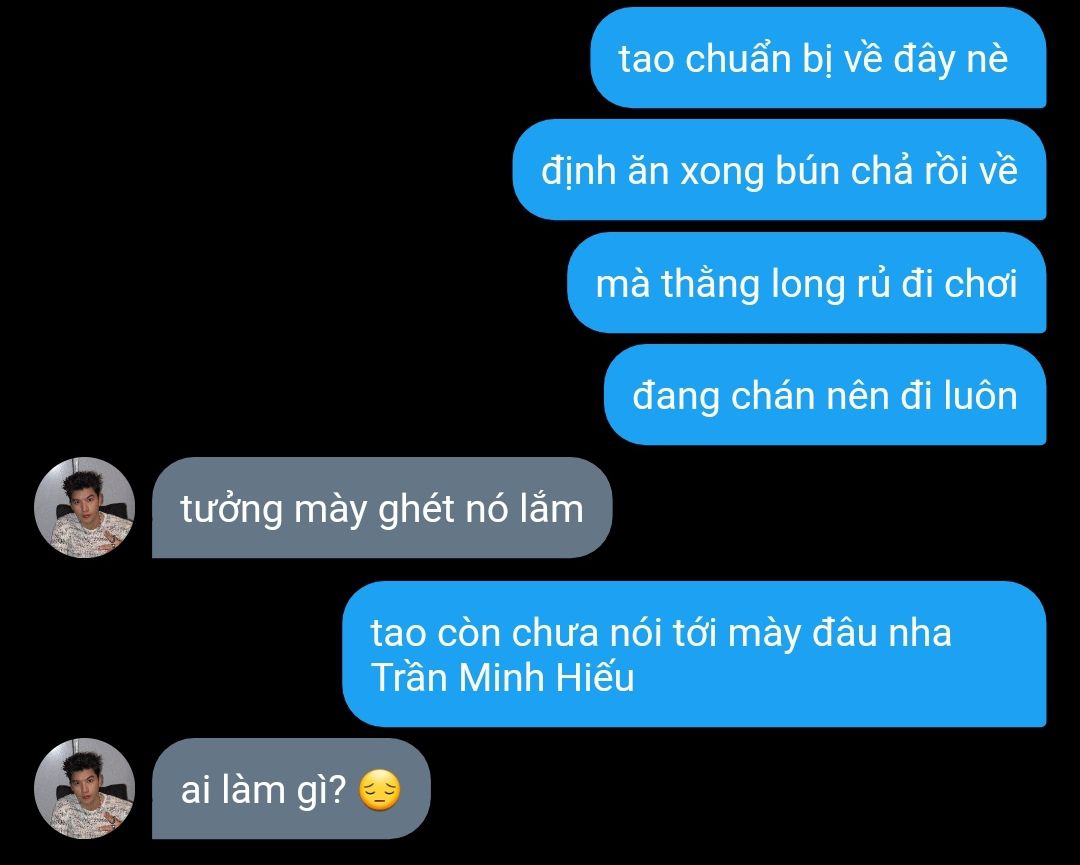The image size is (1080, 865).
Task: Click the name 'Trần Minh Hiếu' in message
Action: point(502,678)
